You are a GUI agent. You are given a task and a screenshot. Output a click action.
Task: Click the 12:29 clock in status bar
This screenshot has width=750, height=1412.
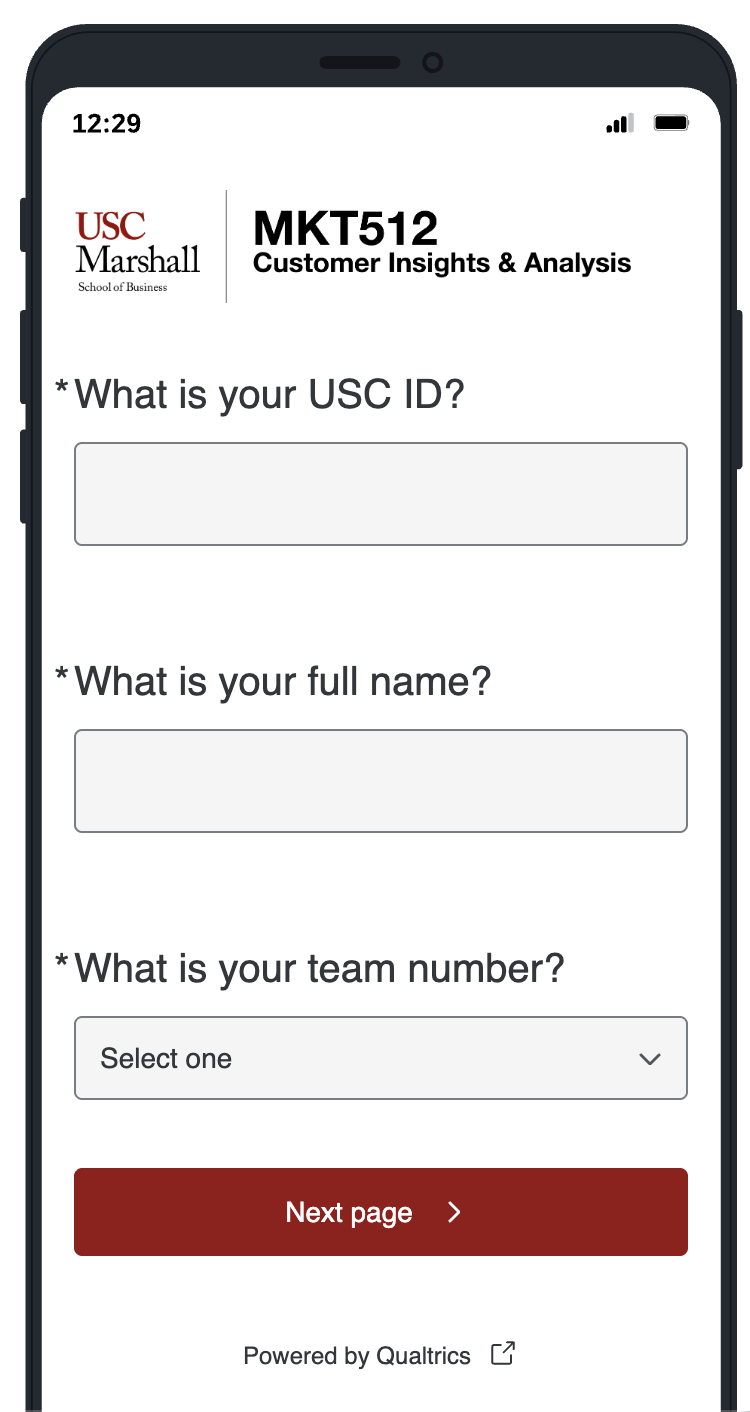point(107,124)
